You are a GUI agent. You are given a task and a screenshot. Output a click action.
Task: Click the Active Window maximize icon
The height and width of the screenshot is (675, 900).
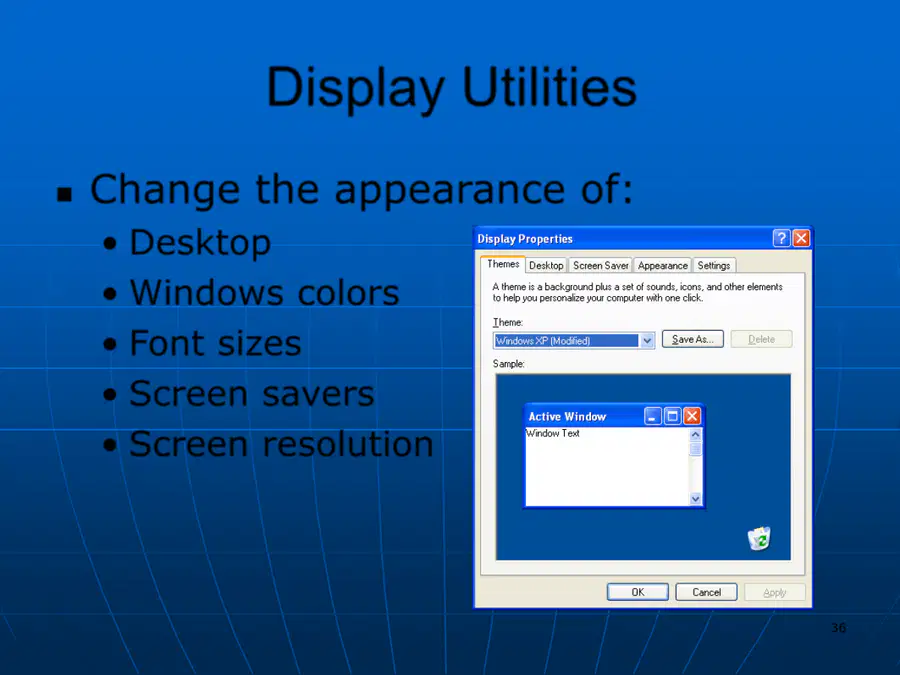click(x=672, y=416)
